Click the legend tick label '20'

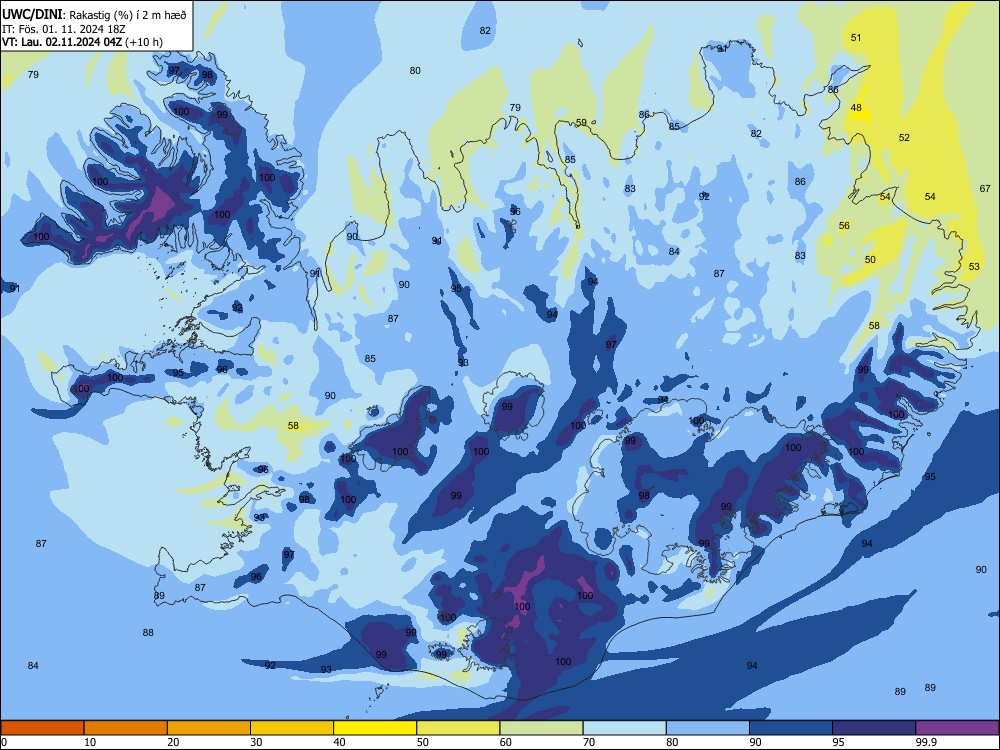[173, 742]
